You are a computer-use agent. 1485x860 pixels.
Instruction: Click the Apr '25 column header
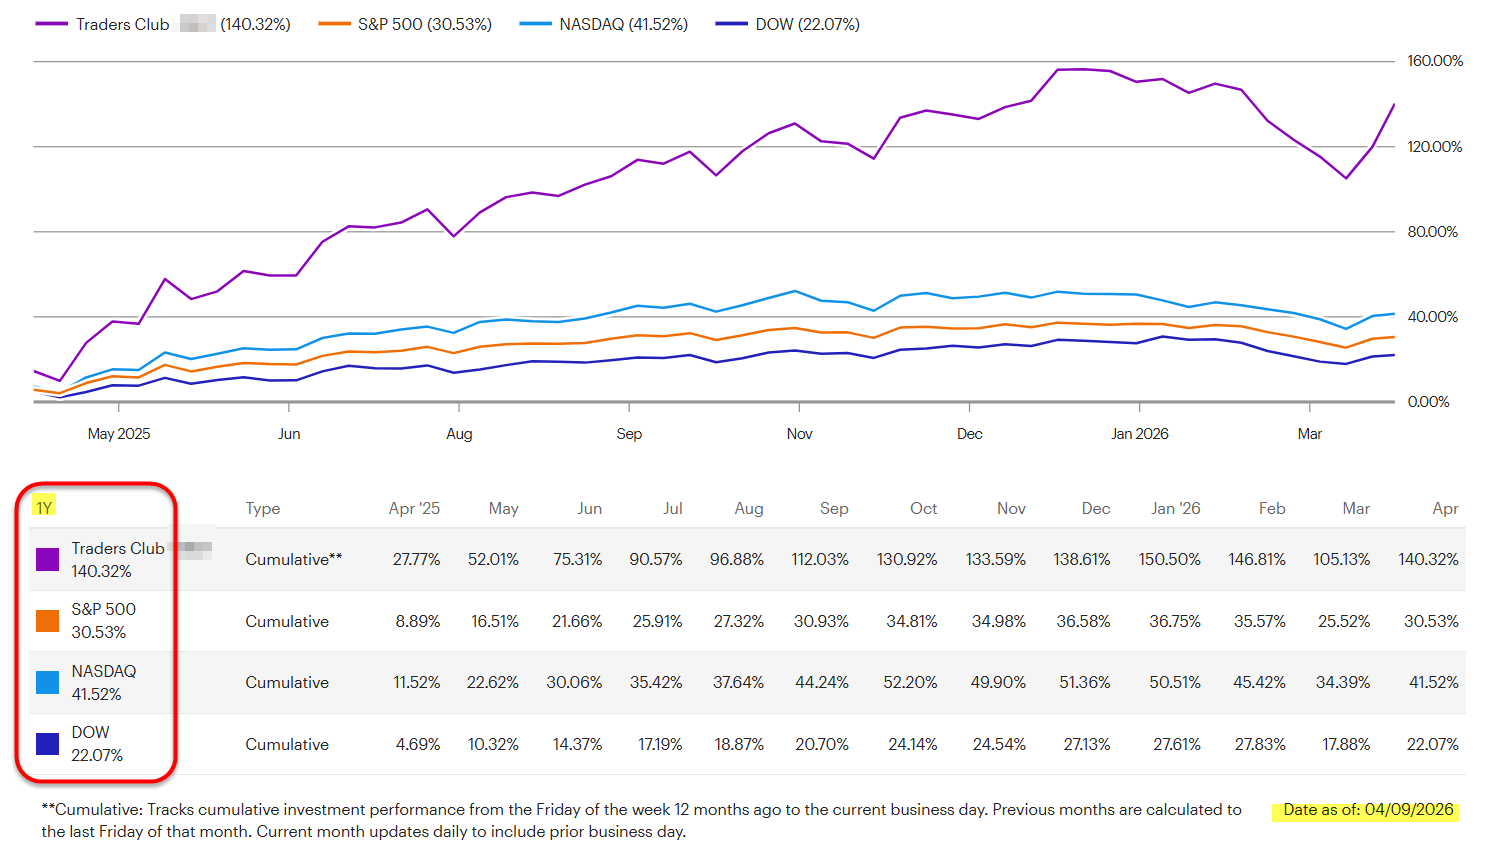click(x=414, y=508)
